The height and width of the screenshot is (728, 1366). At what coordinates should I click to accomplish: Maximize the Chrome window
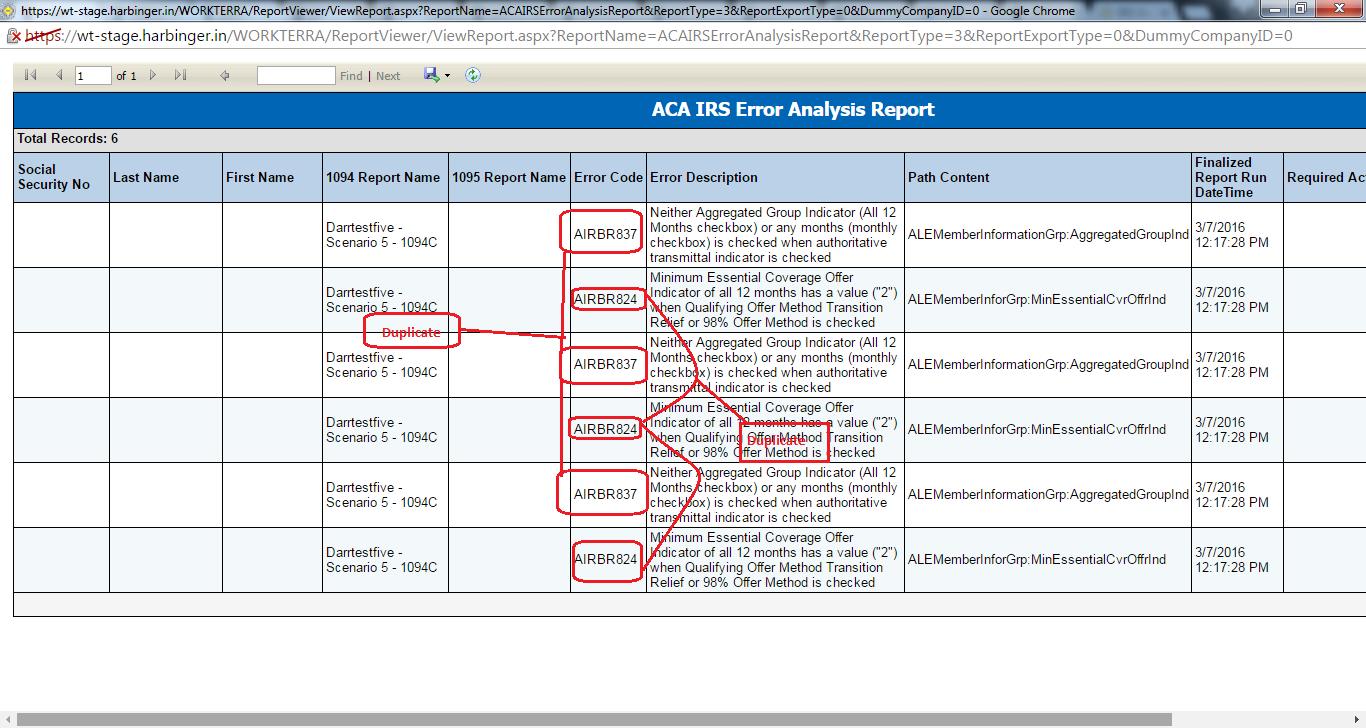tap(1300, 9)
